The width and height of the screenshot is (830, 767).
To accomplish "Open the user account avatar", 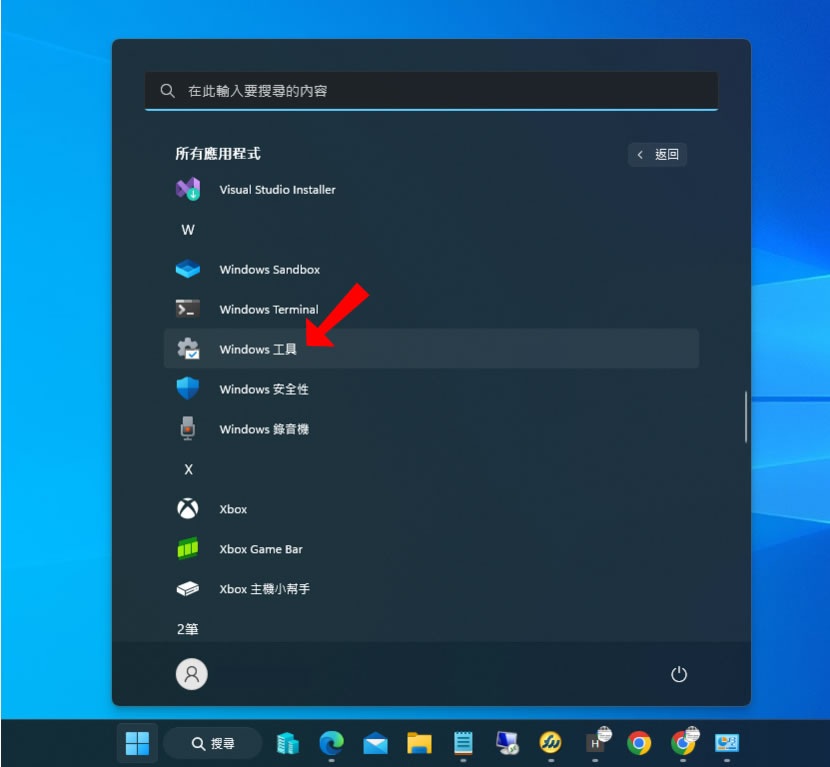I will 192,674.
